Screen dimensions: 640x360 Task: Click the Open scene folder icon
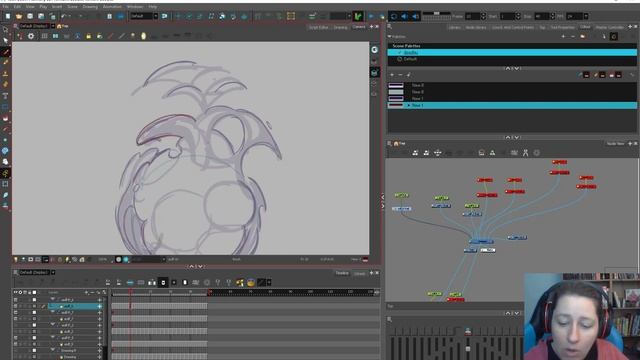point(19,16)
